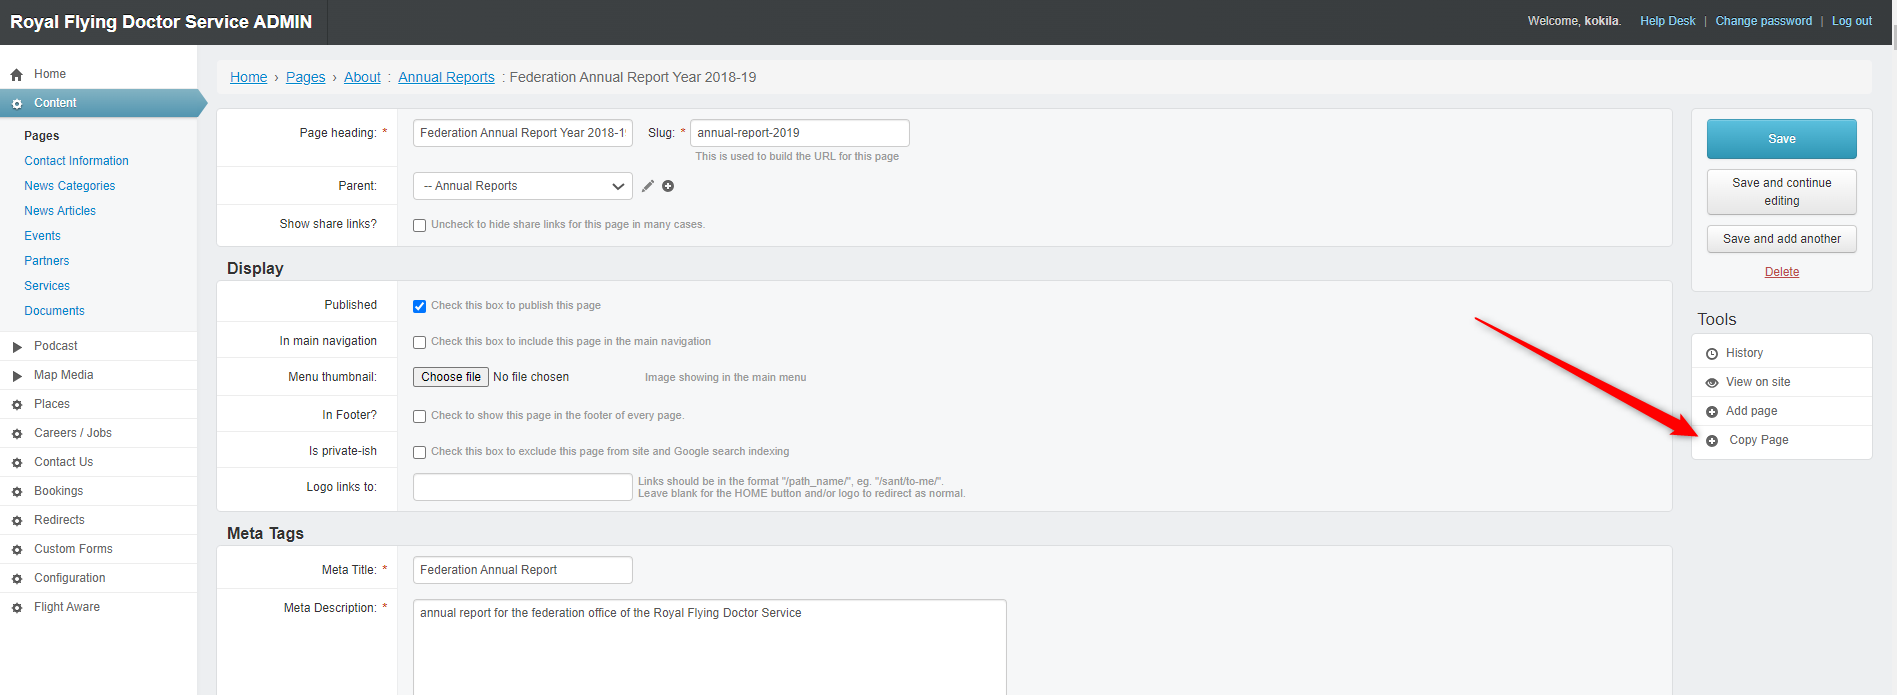Click Choose file for Menu thumbnail
Screen dimensions: 1897x695
click(451, 377)
